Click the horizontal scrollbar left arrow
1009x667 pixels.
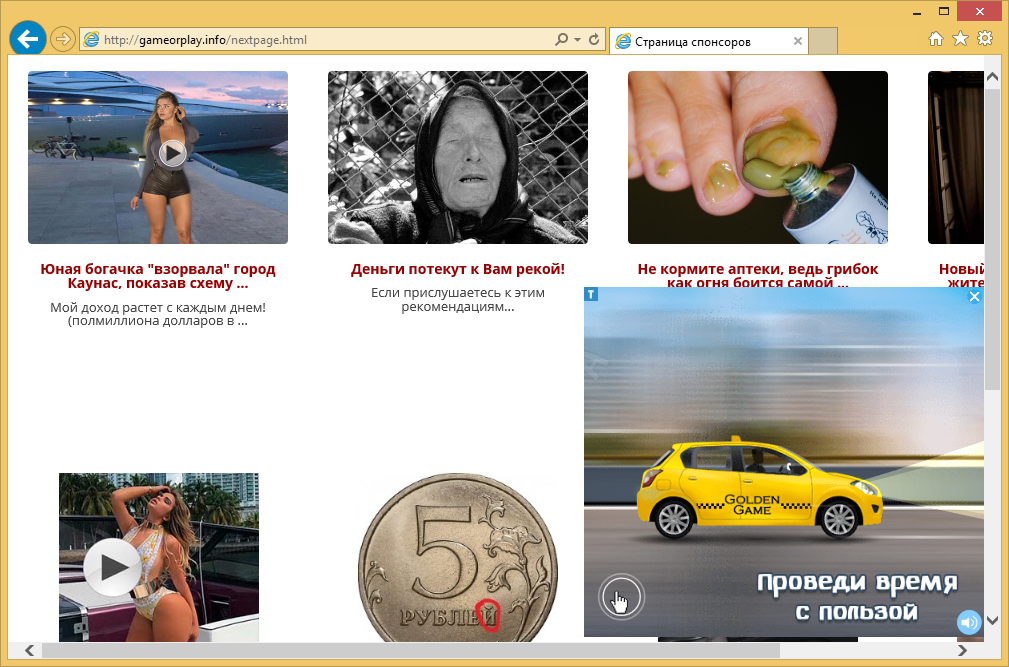(30, 650)
